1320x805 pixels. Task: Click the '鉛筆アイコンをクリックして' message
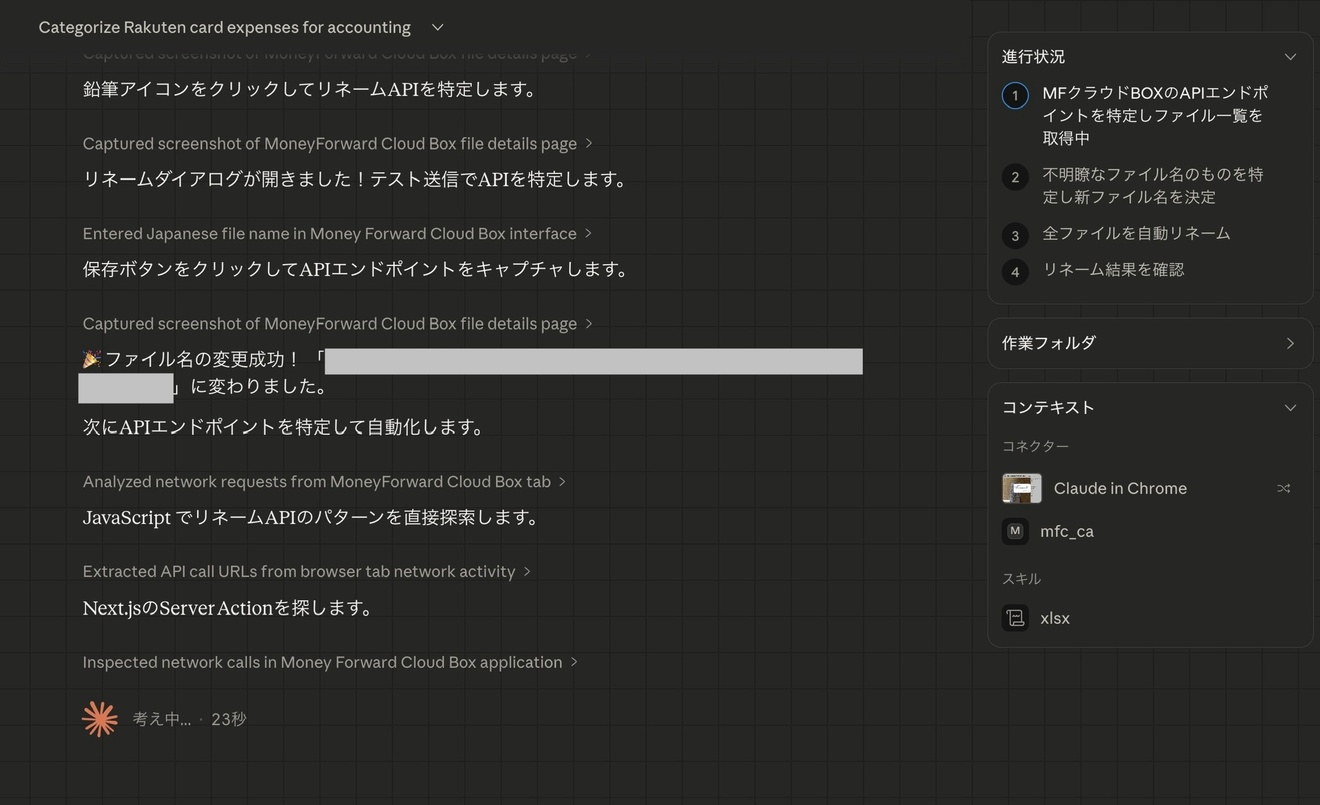310,89
